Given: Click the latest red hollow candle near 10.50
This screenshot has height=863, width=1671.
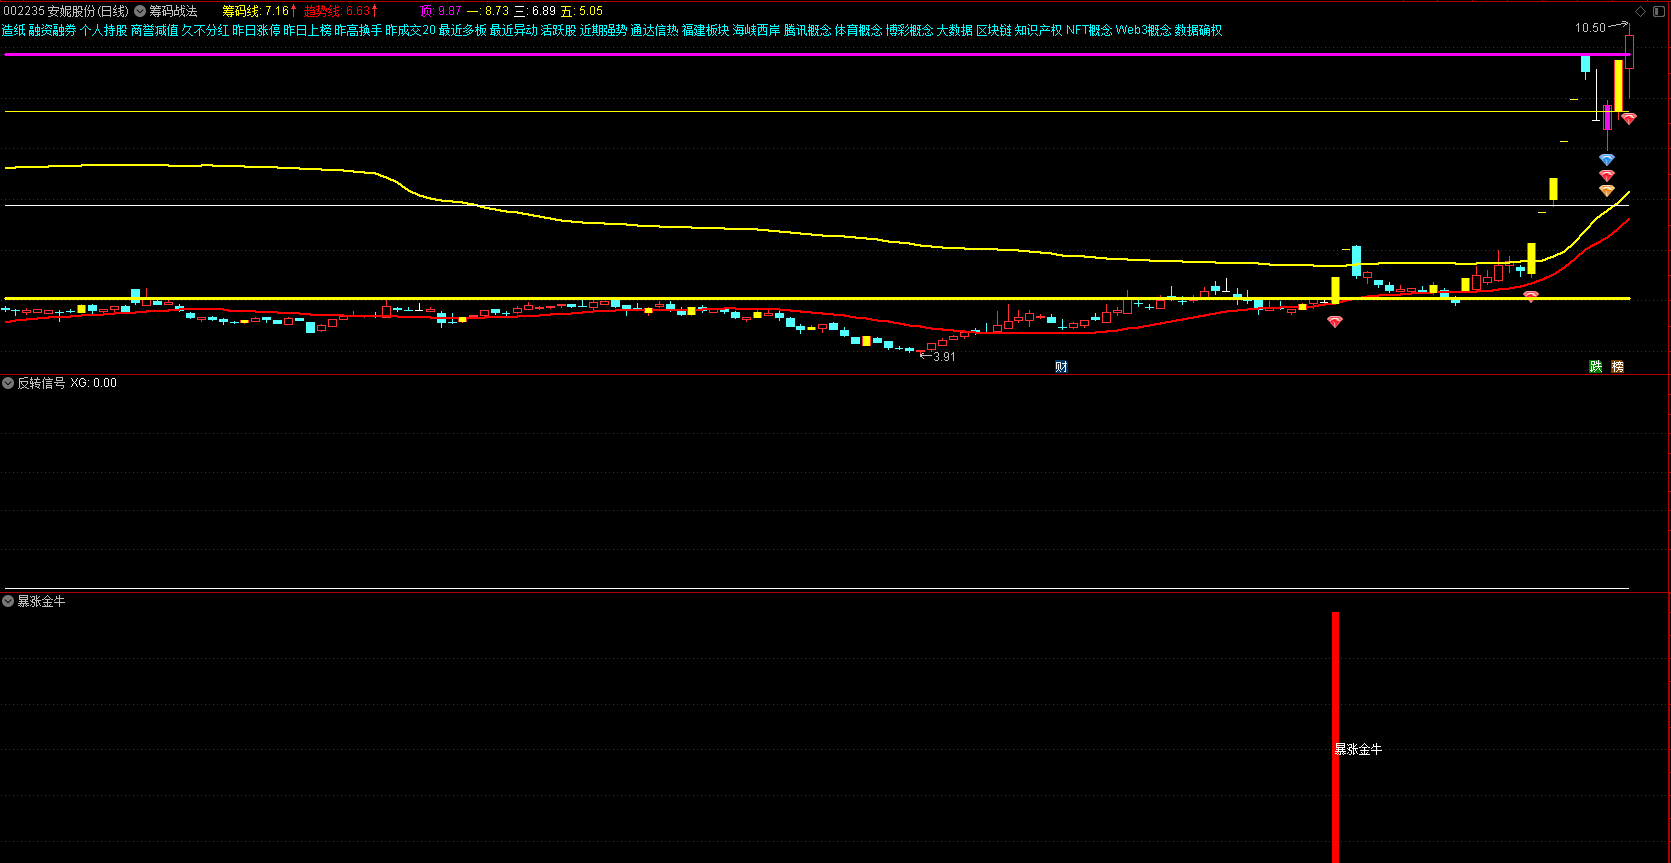Looking at the screenshot, I should click(1629, 52).
